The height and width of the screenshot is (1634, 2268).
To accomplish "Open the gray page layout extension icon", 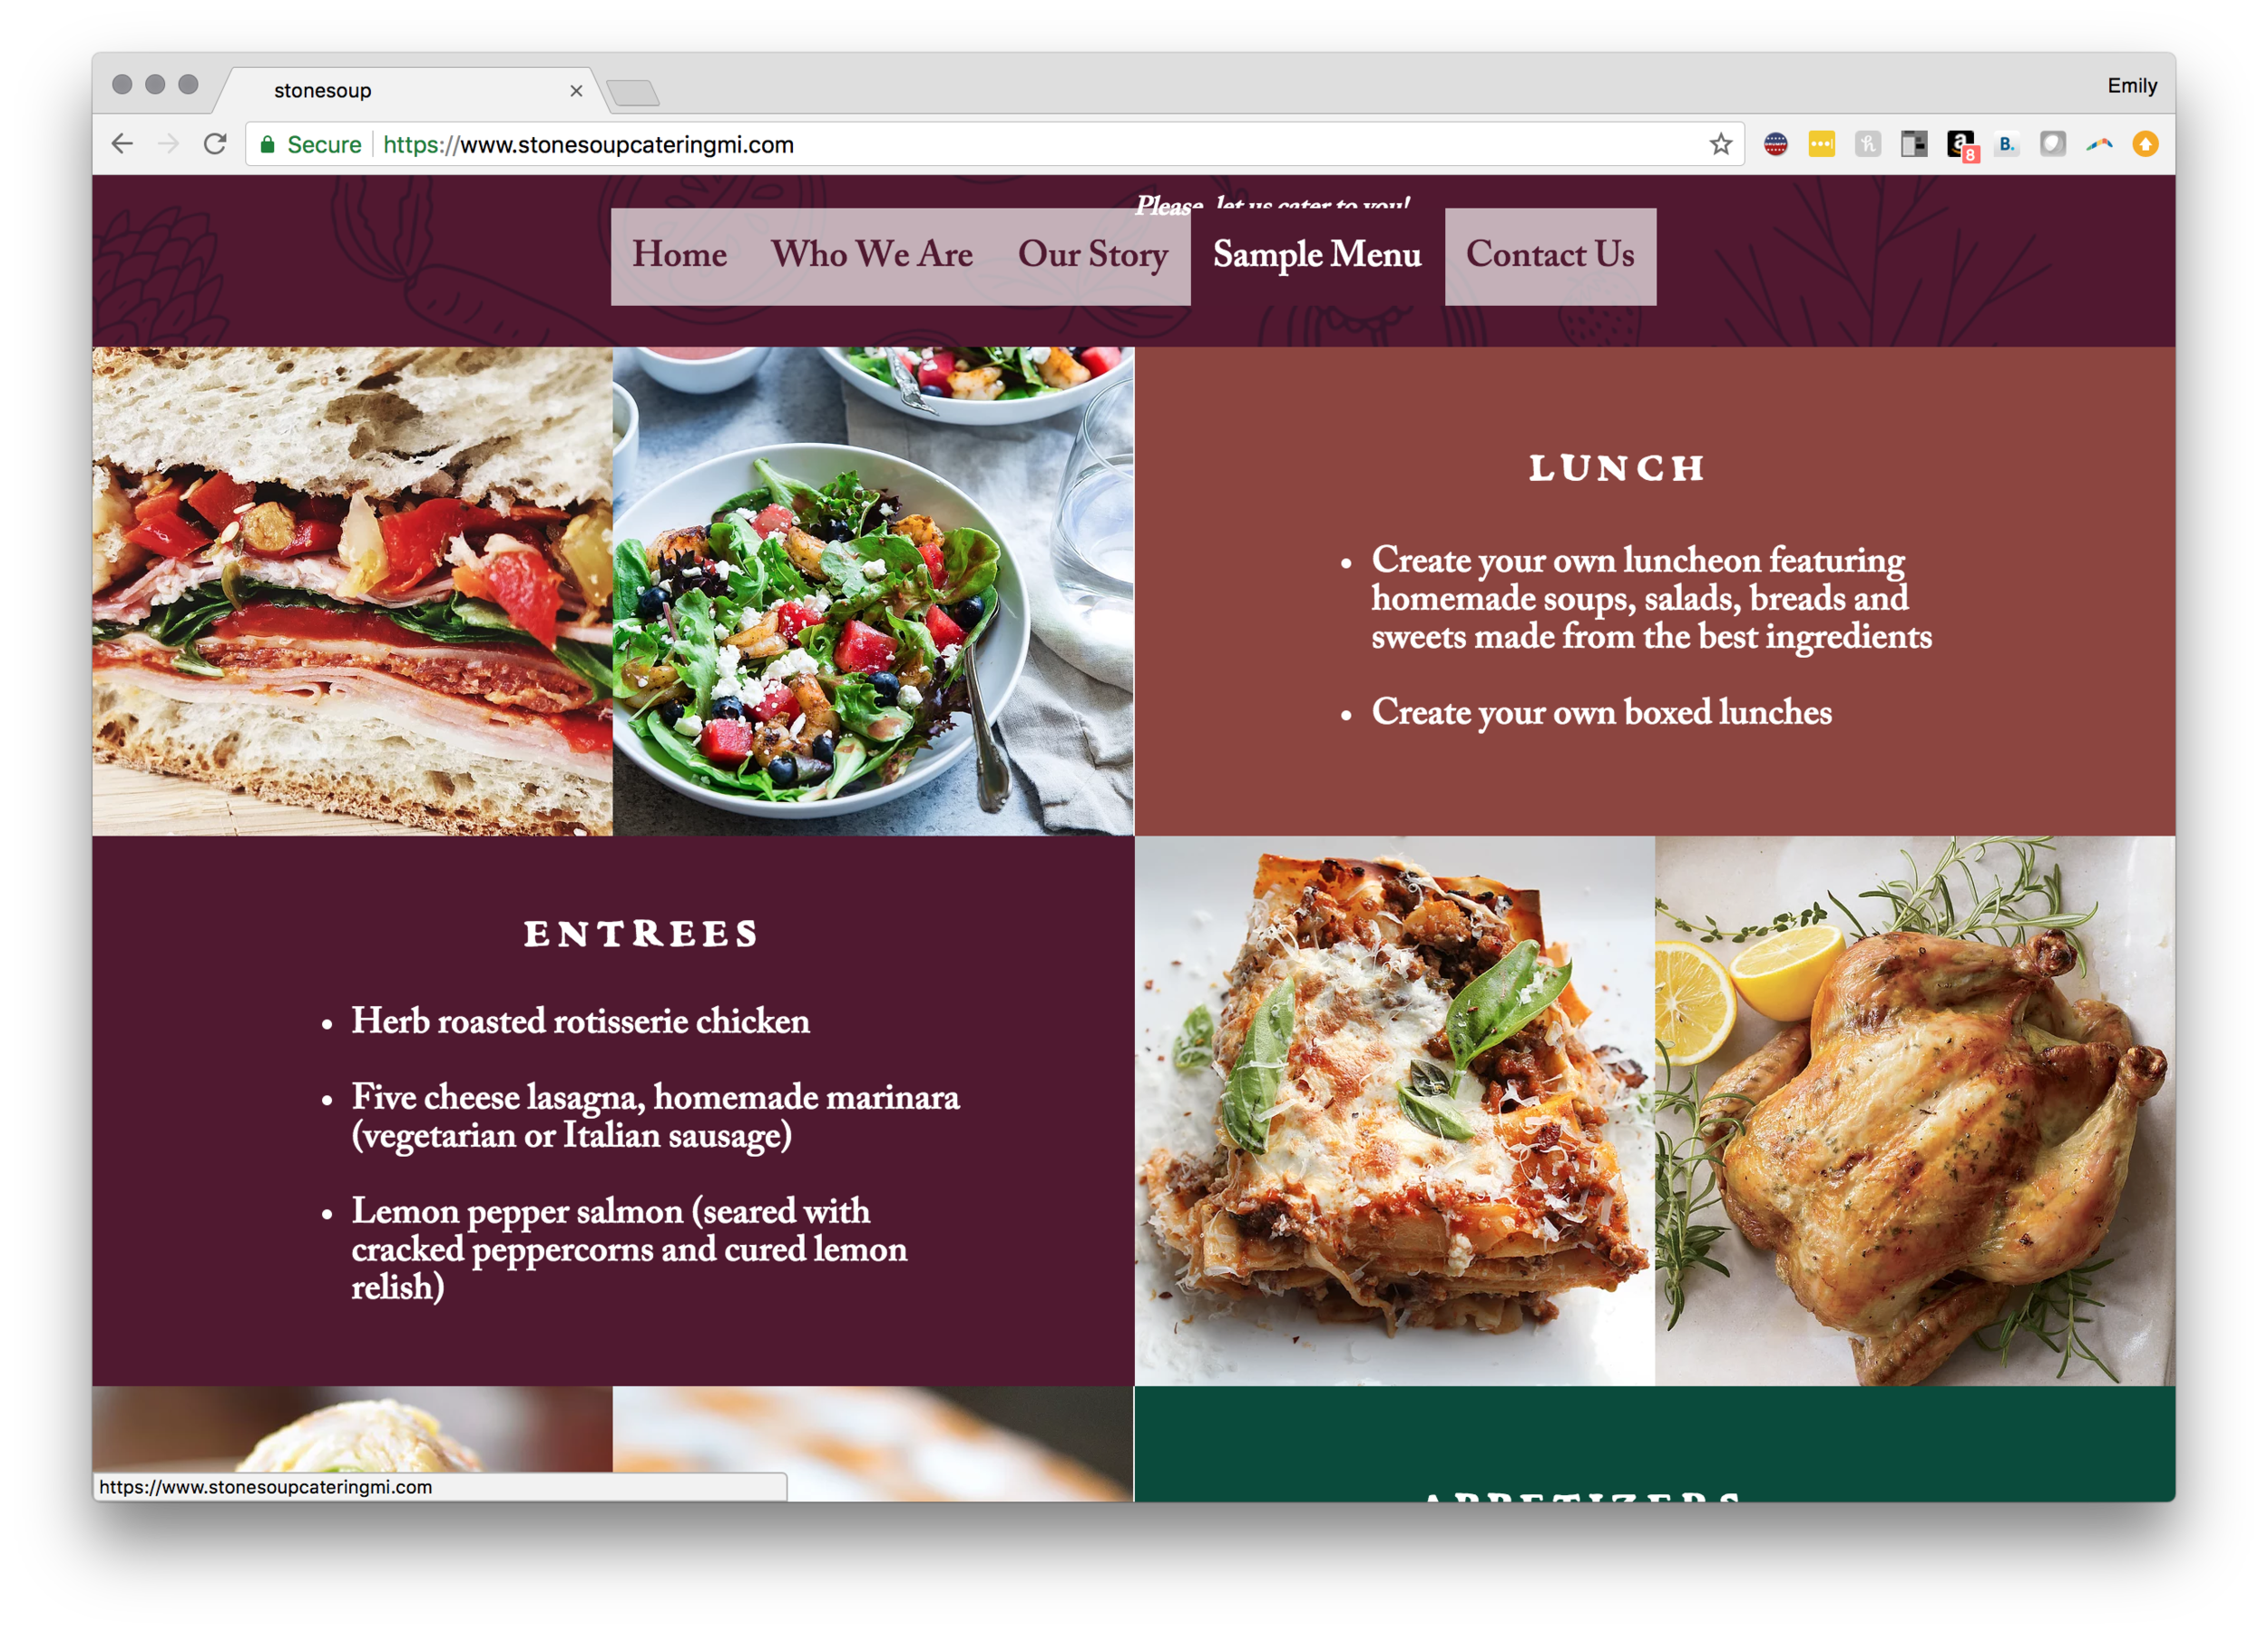I will click(1913, 144).
